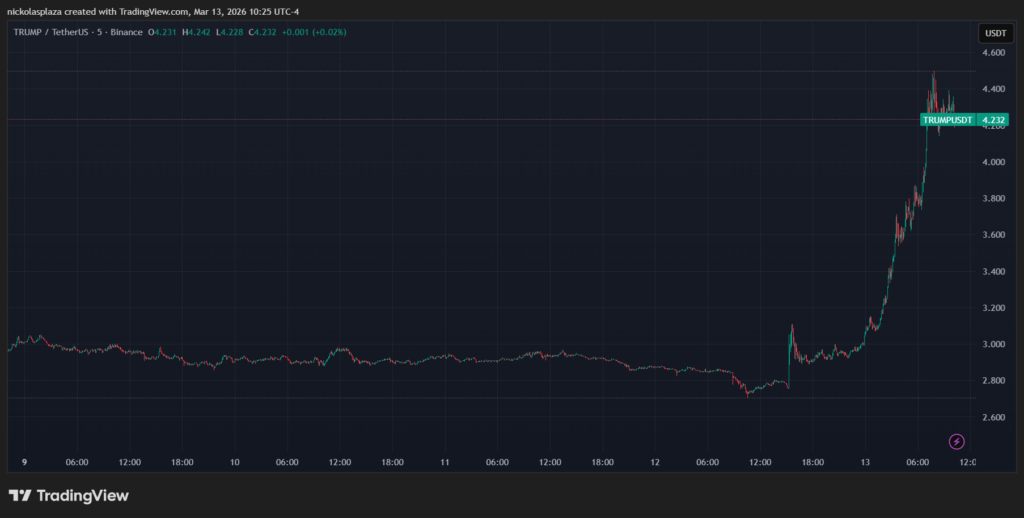Select date 13 on the time axis

(865, 463)
